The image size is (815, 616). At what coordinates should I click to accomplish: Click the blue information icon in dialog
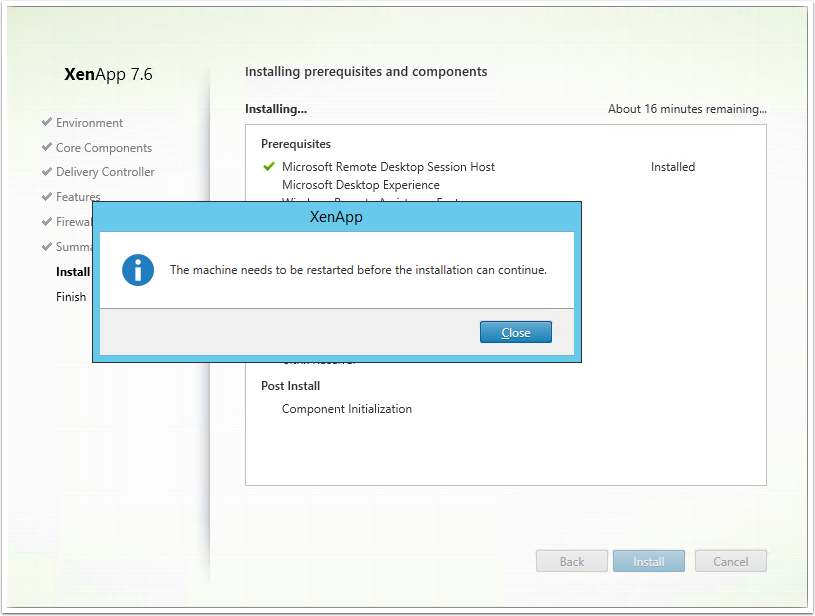point(138,270)
